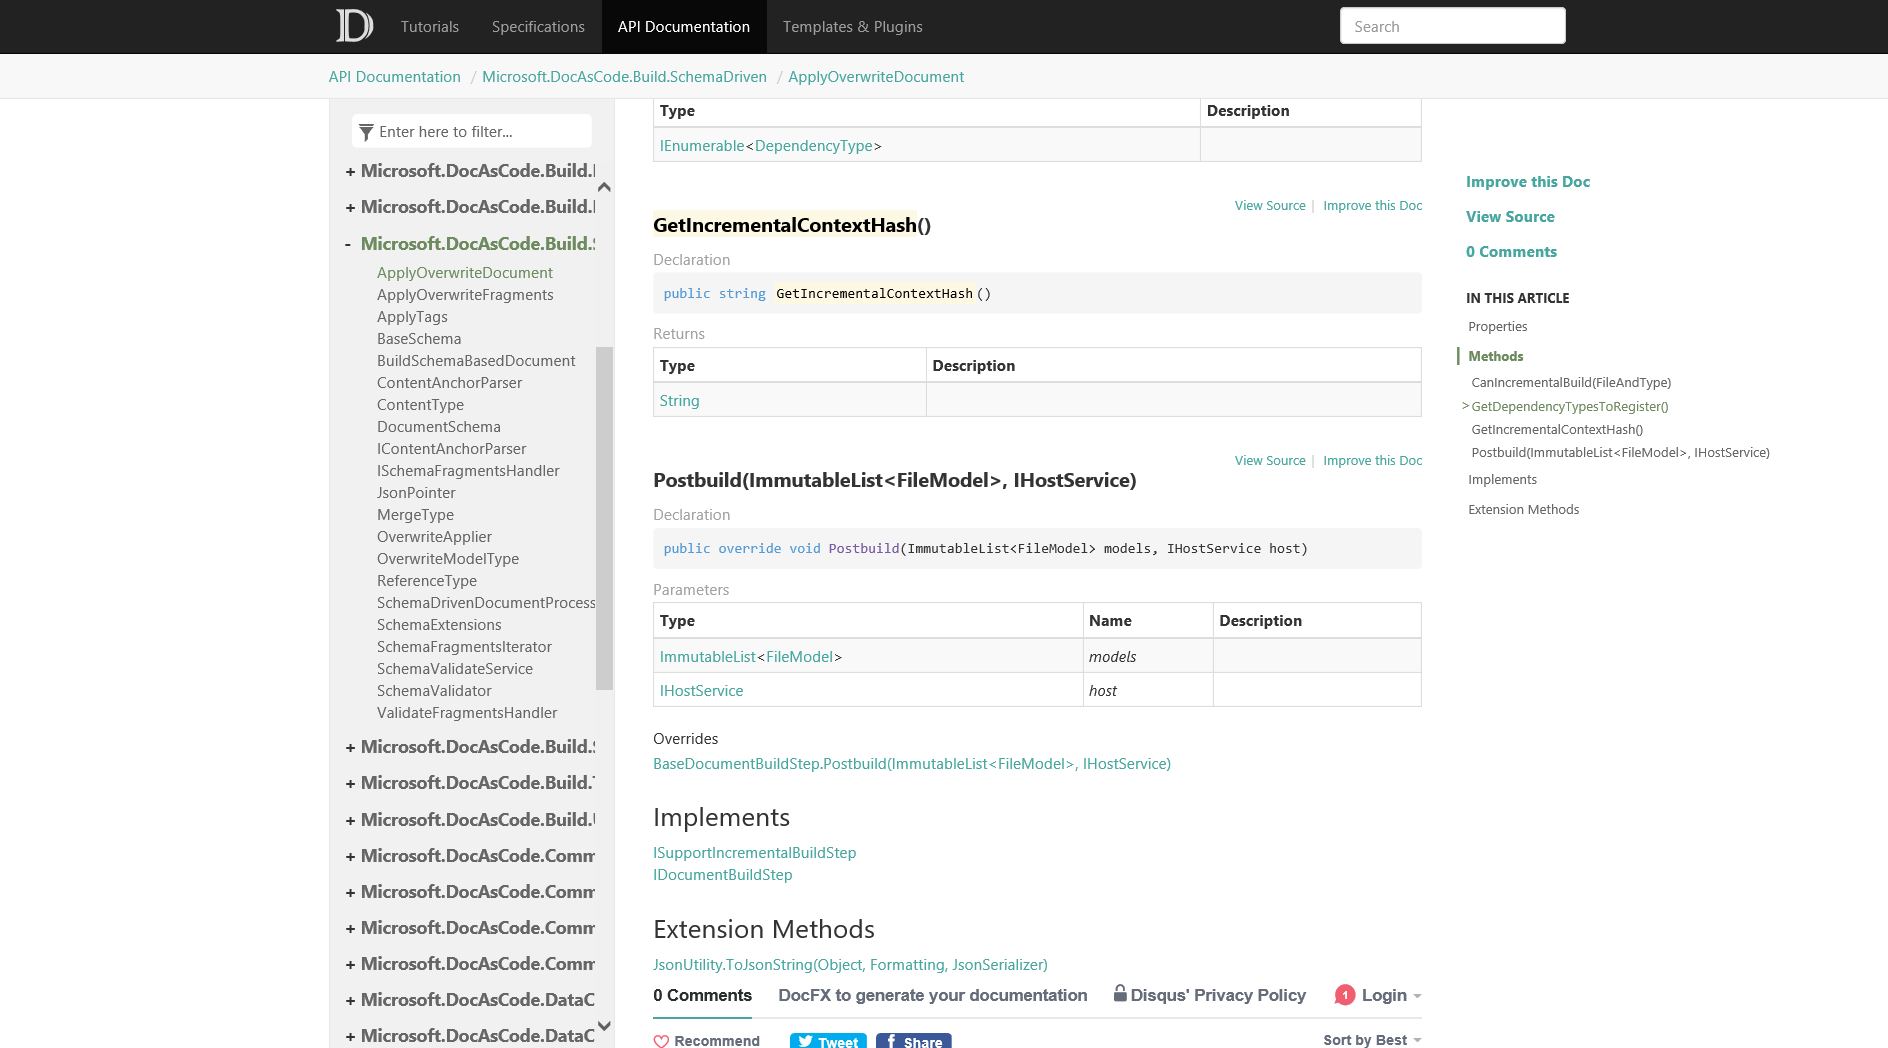This screenshot has width=1888, height=1048.
Task: Click the Recommend heart icon
Action: click(x=662, y=1041)
